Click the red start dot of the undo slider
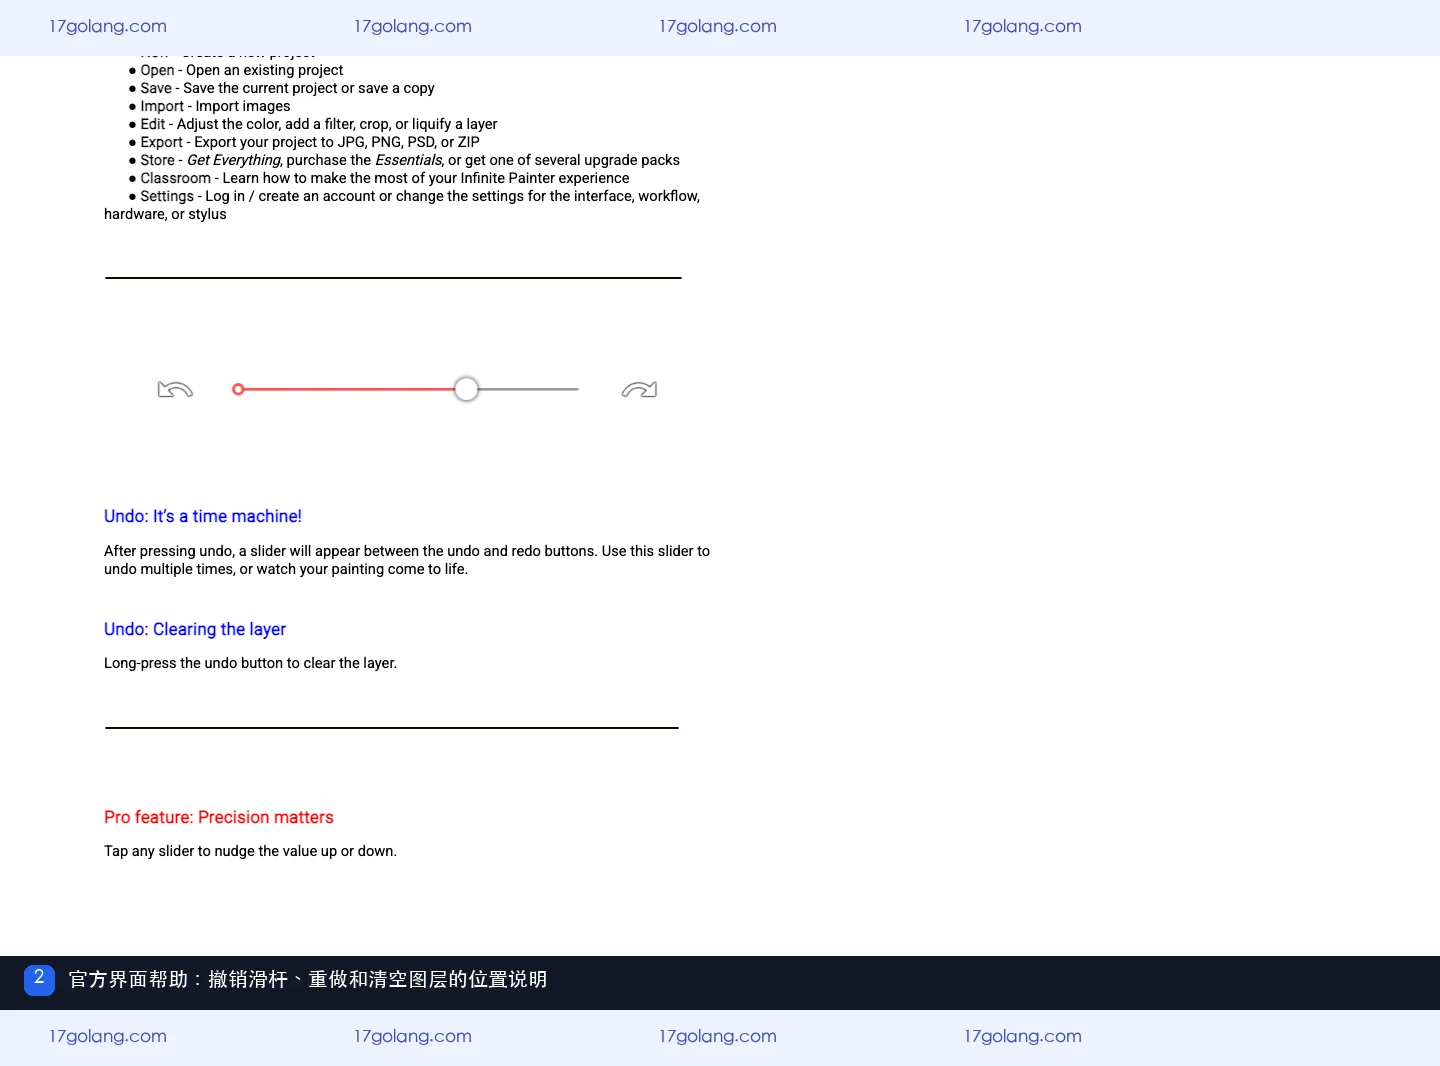 [238, 389]
